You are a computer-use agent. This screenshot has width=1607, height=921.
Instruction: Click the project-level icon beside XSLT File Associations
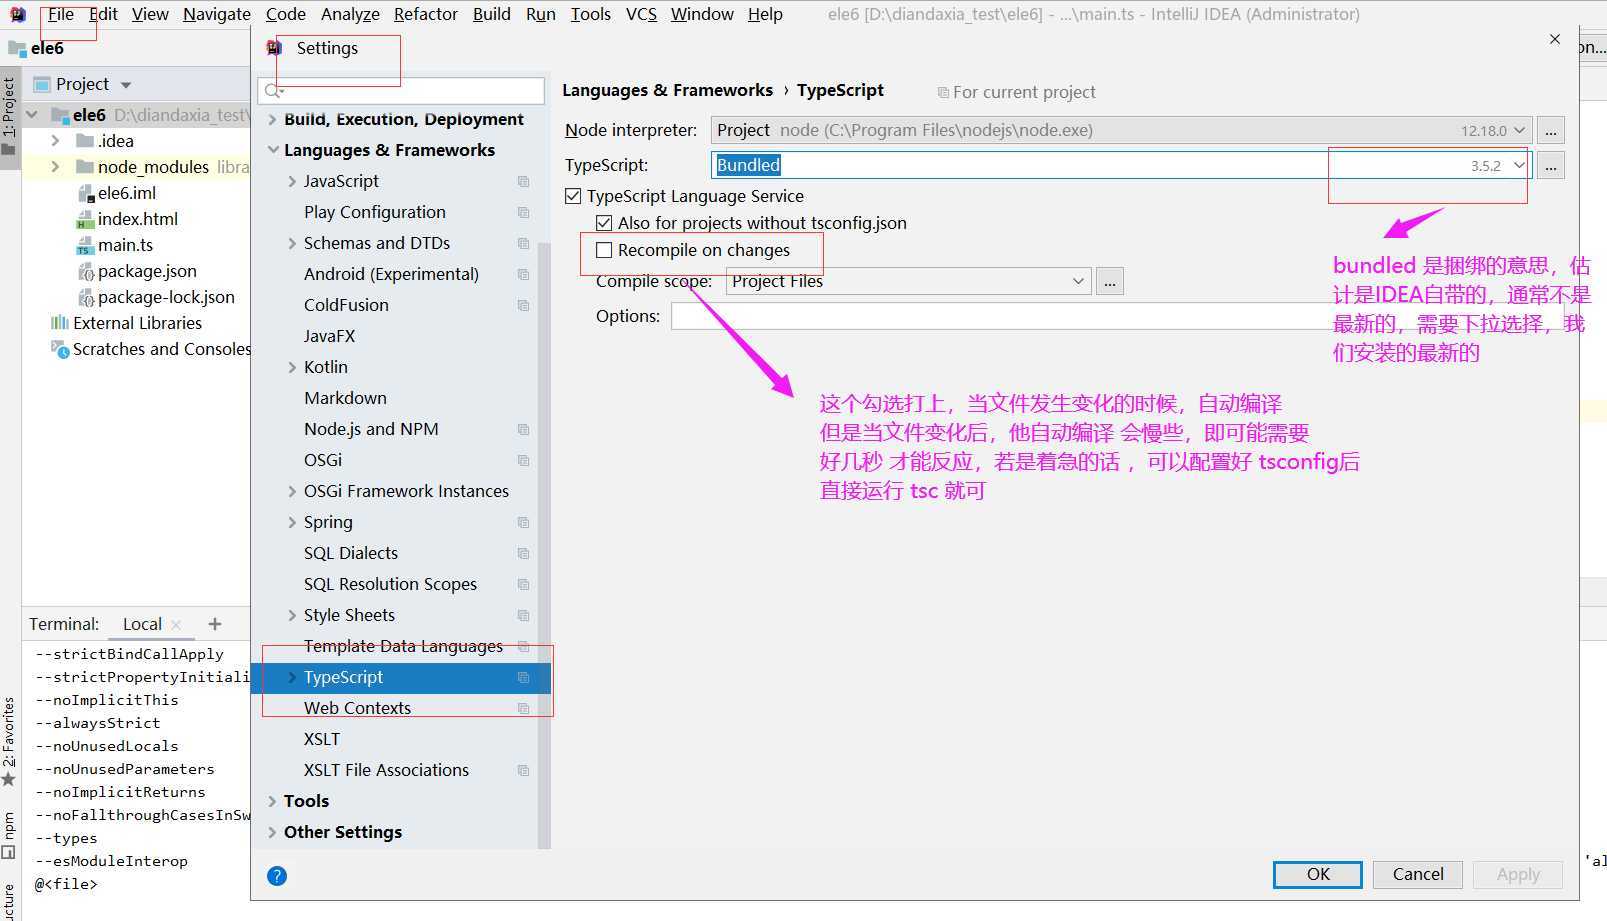tap(523, 770)
